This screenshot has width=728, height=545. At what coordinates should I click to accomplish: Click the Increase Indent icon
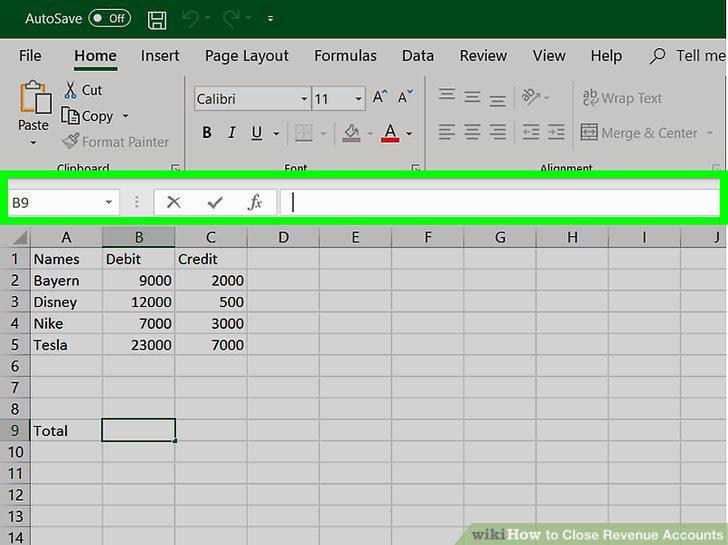pyautogui.click(x=556, y=132)
